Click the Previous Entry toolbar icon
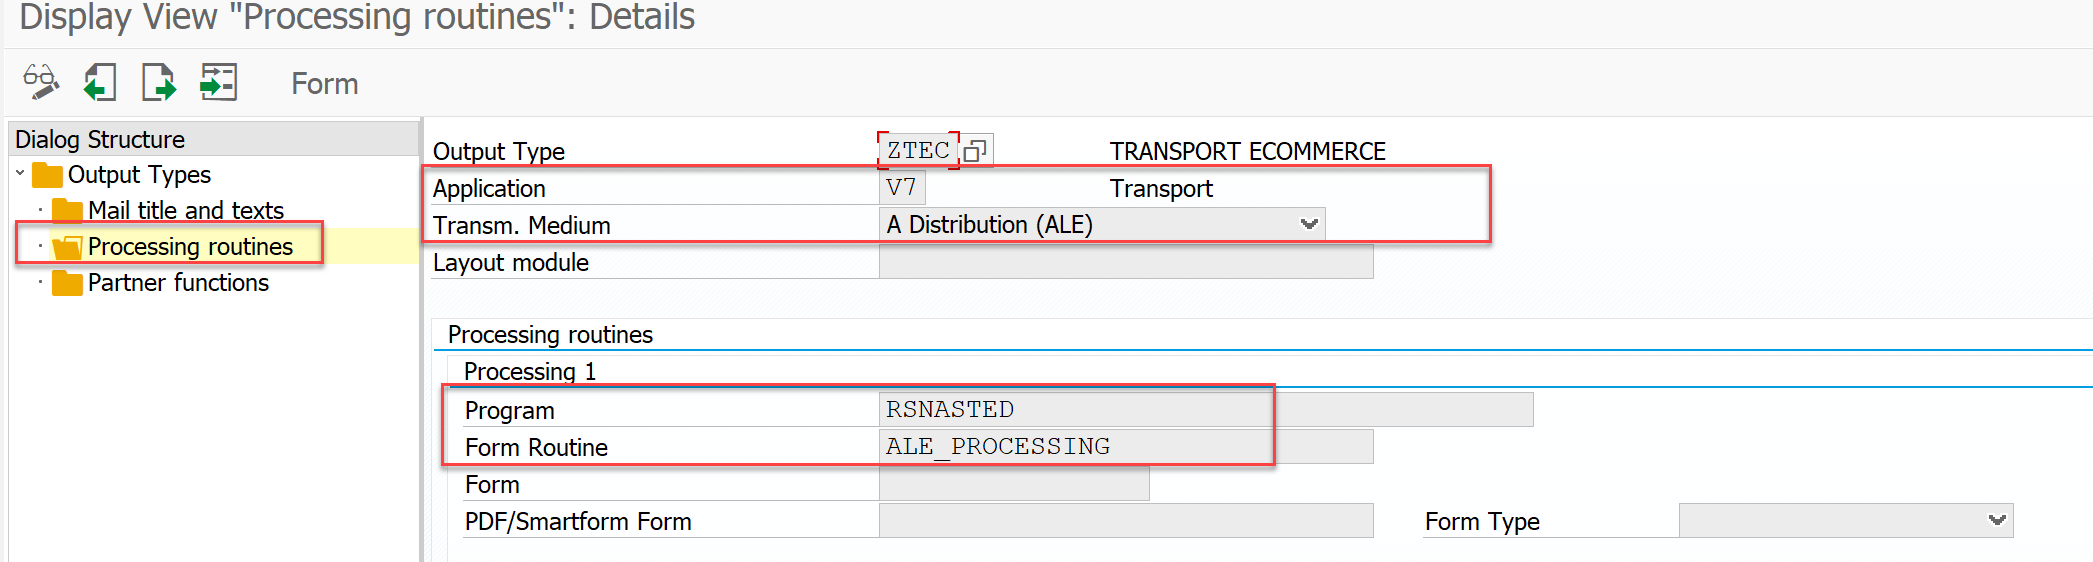Image resolution: width=2093 pixels, height=562 pixels. click(99, 82)
